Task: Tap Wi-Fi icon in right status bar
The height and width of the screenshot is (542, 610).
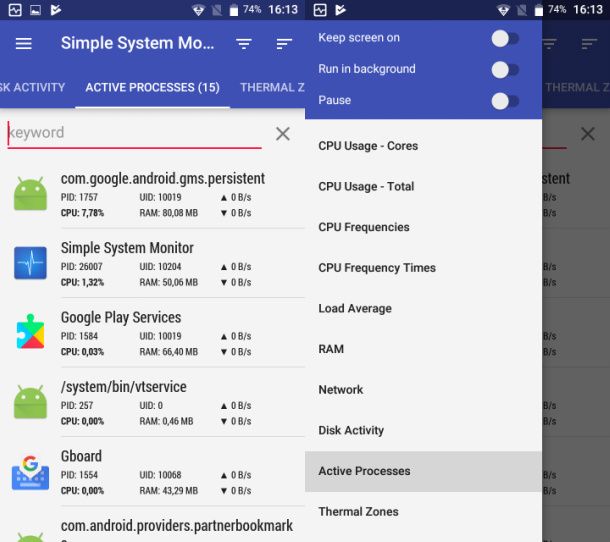Action: click(x=503, y=10)
